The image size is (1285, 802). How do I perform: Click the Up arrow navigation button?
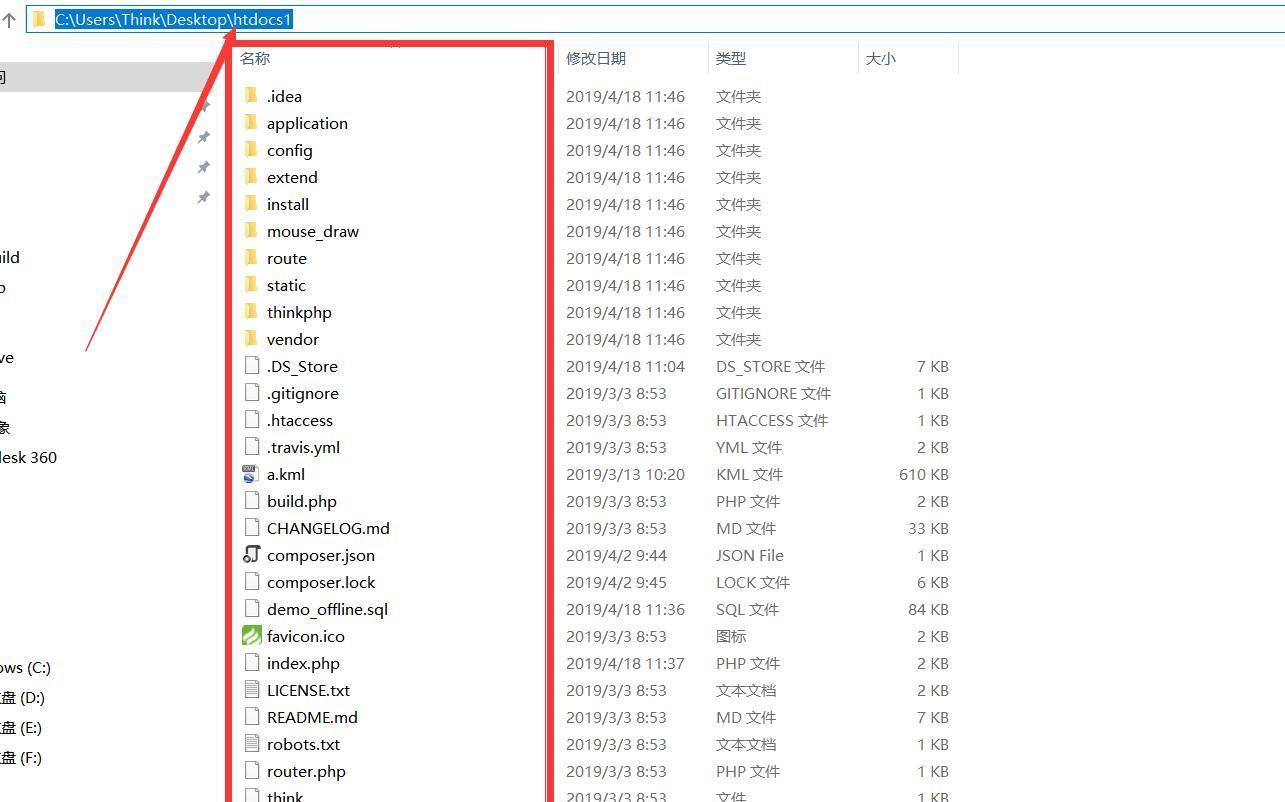coord(9,19)
